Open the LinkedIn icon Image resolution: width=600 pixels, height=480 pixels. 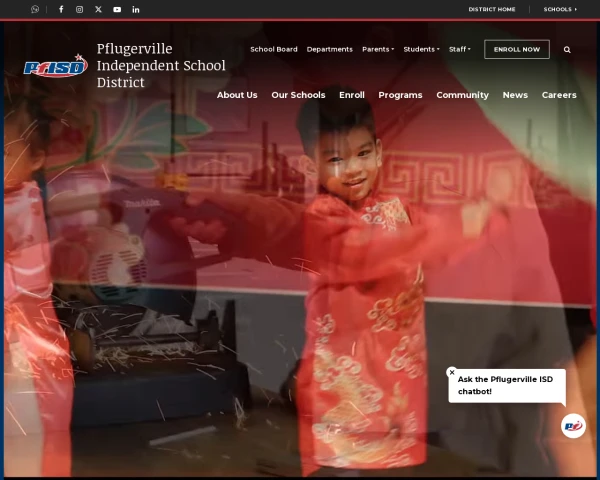(136, 10)
